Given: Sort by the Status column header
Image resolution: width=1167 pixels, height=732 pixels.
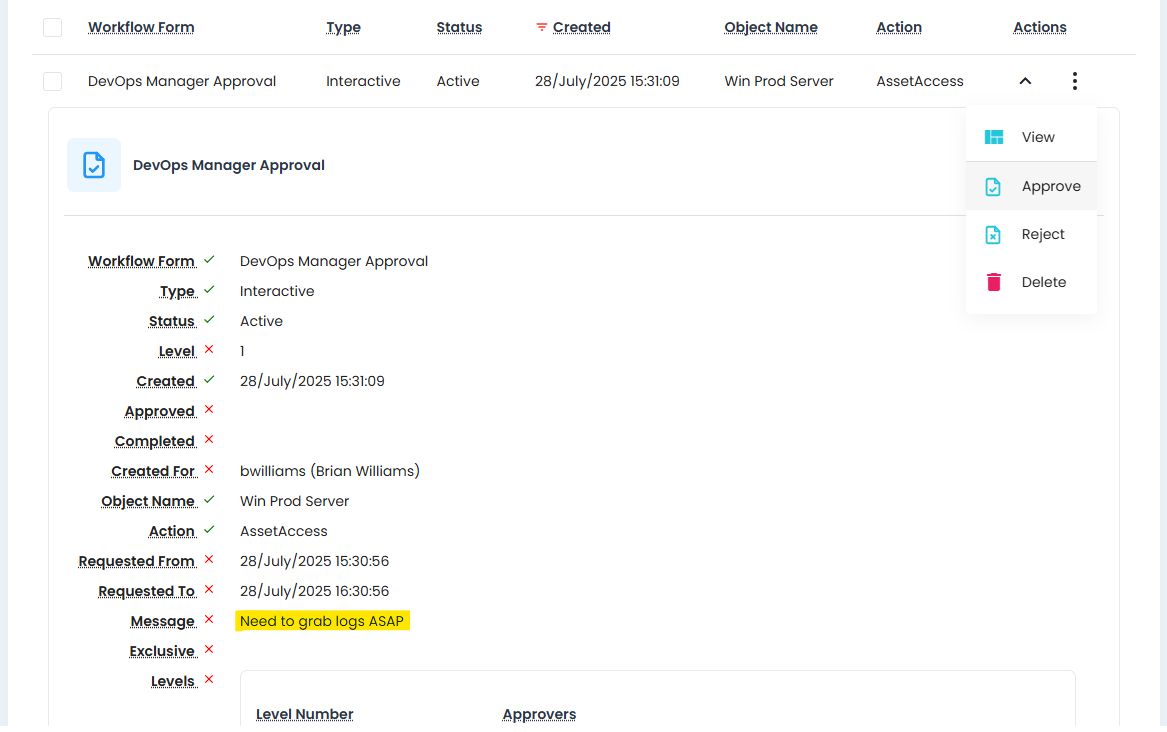Looking at the screenshot, I should 459,27.
